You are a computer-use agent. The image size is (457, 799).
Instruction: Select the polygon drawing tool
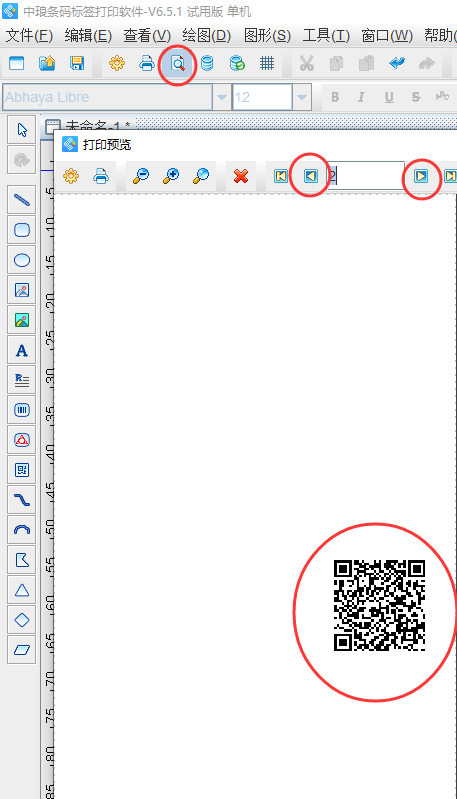[21, 560]
